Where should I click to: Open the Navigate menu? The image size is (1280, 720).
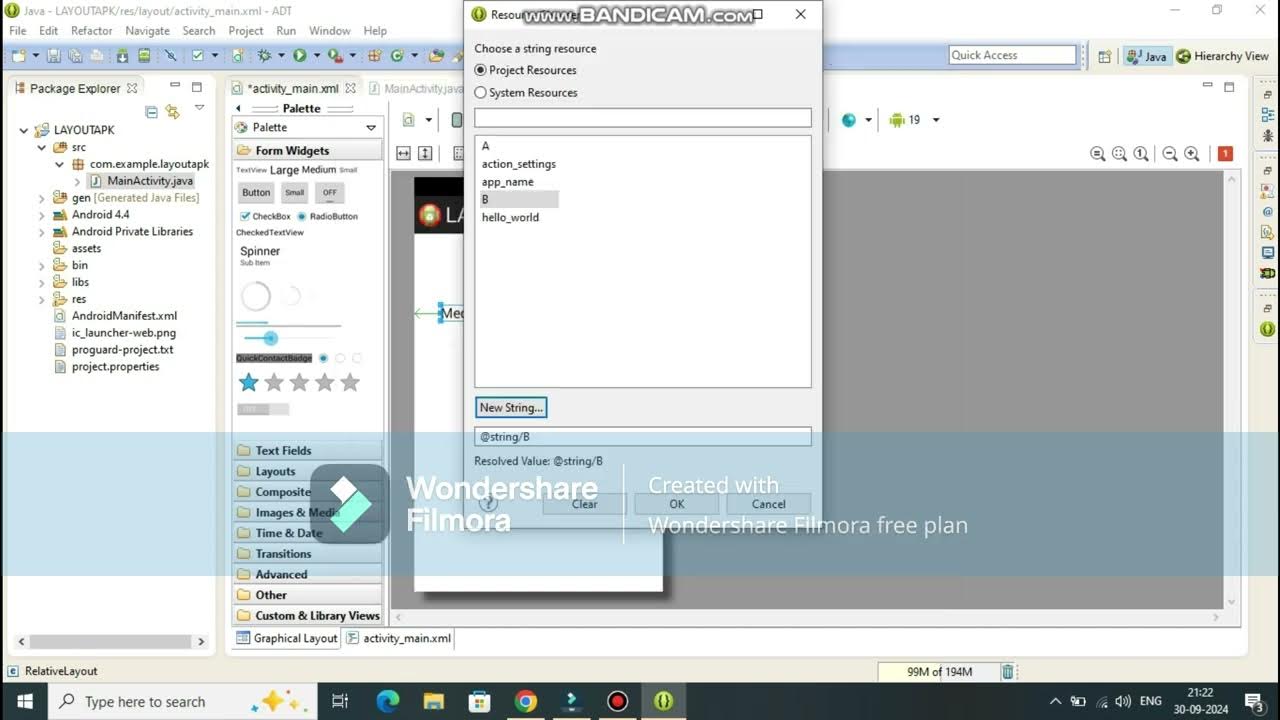pyautogui.click(x=147, y=31)
